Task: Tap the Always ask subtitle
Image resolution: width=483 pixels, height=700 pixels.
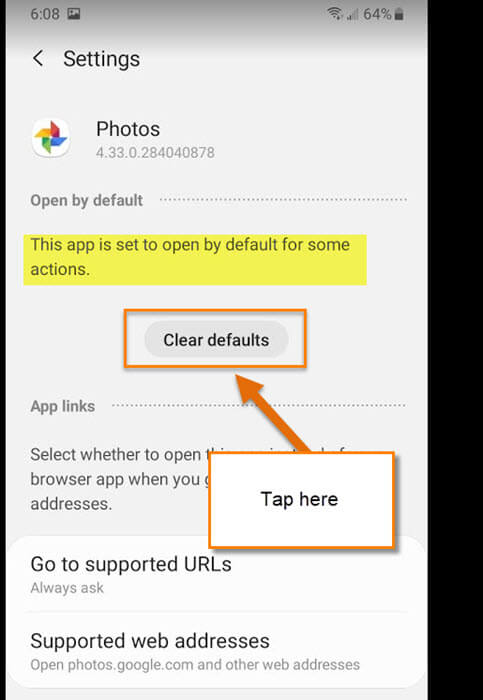Action: pyautogui.click(x=67, y=588)
